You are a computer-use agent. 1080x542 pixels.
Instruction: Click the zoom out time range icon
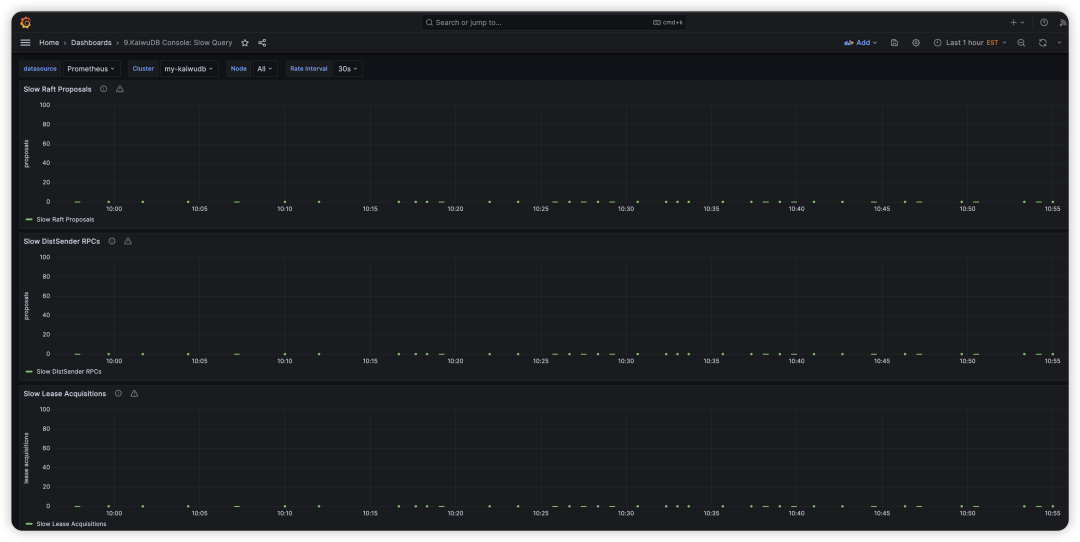point(1021,43)
